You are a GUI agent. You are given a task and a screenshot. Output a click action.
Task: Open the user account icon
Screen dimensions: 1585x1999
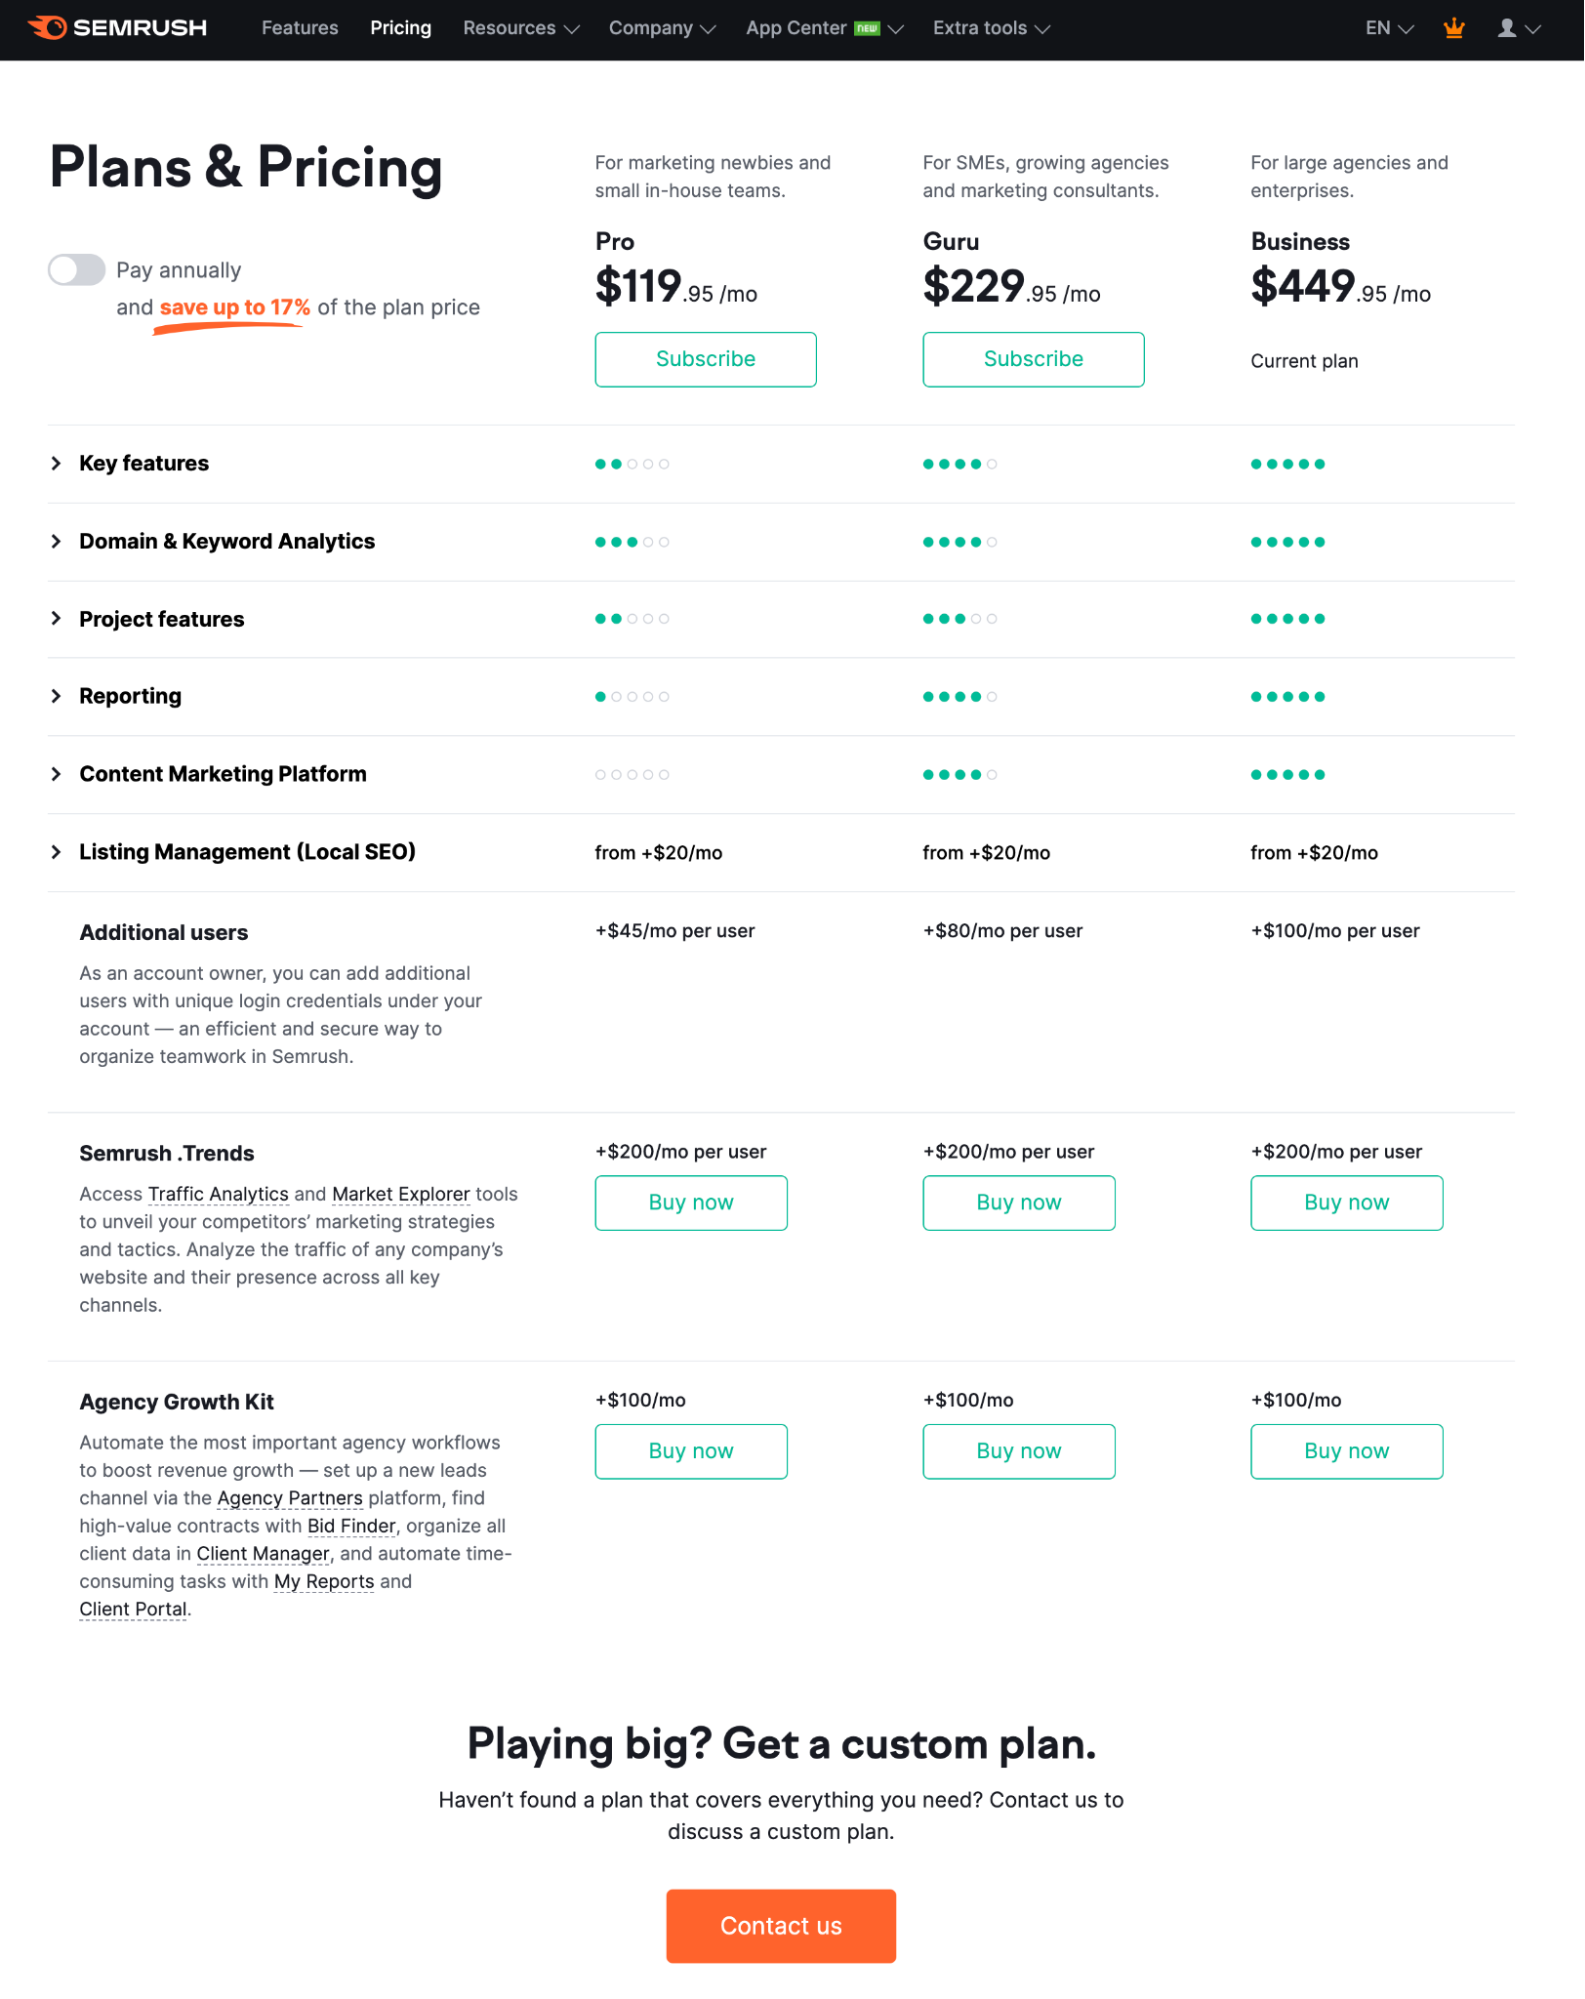click(x=1506, y=27)
